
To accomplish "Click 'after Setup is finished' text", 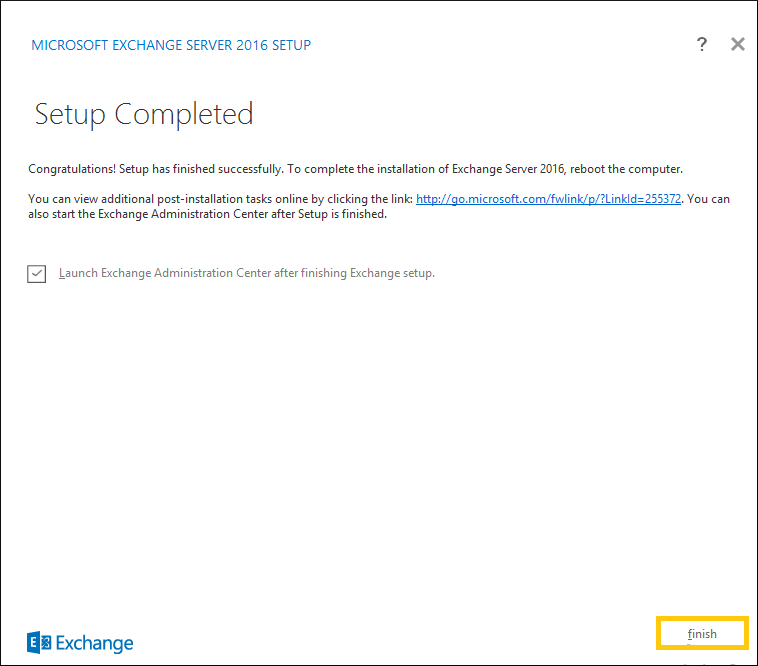I will [x=329, y=214].
